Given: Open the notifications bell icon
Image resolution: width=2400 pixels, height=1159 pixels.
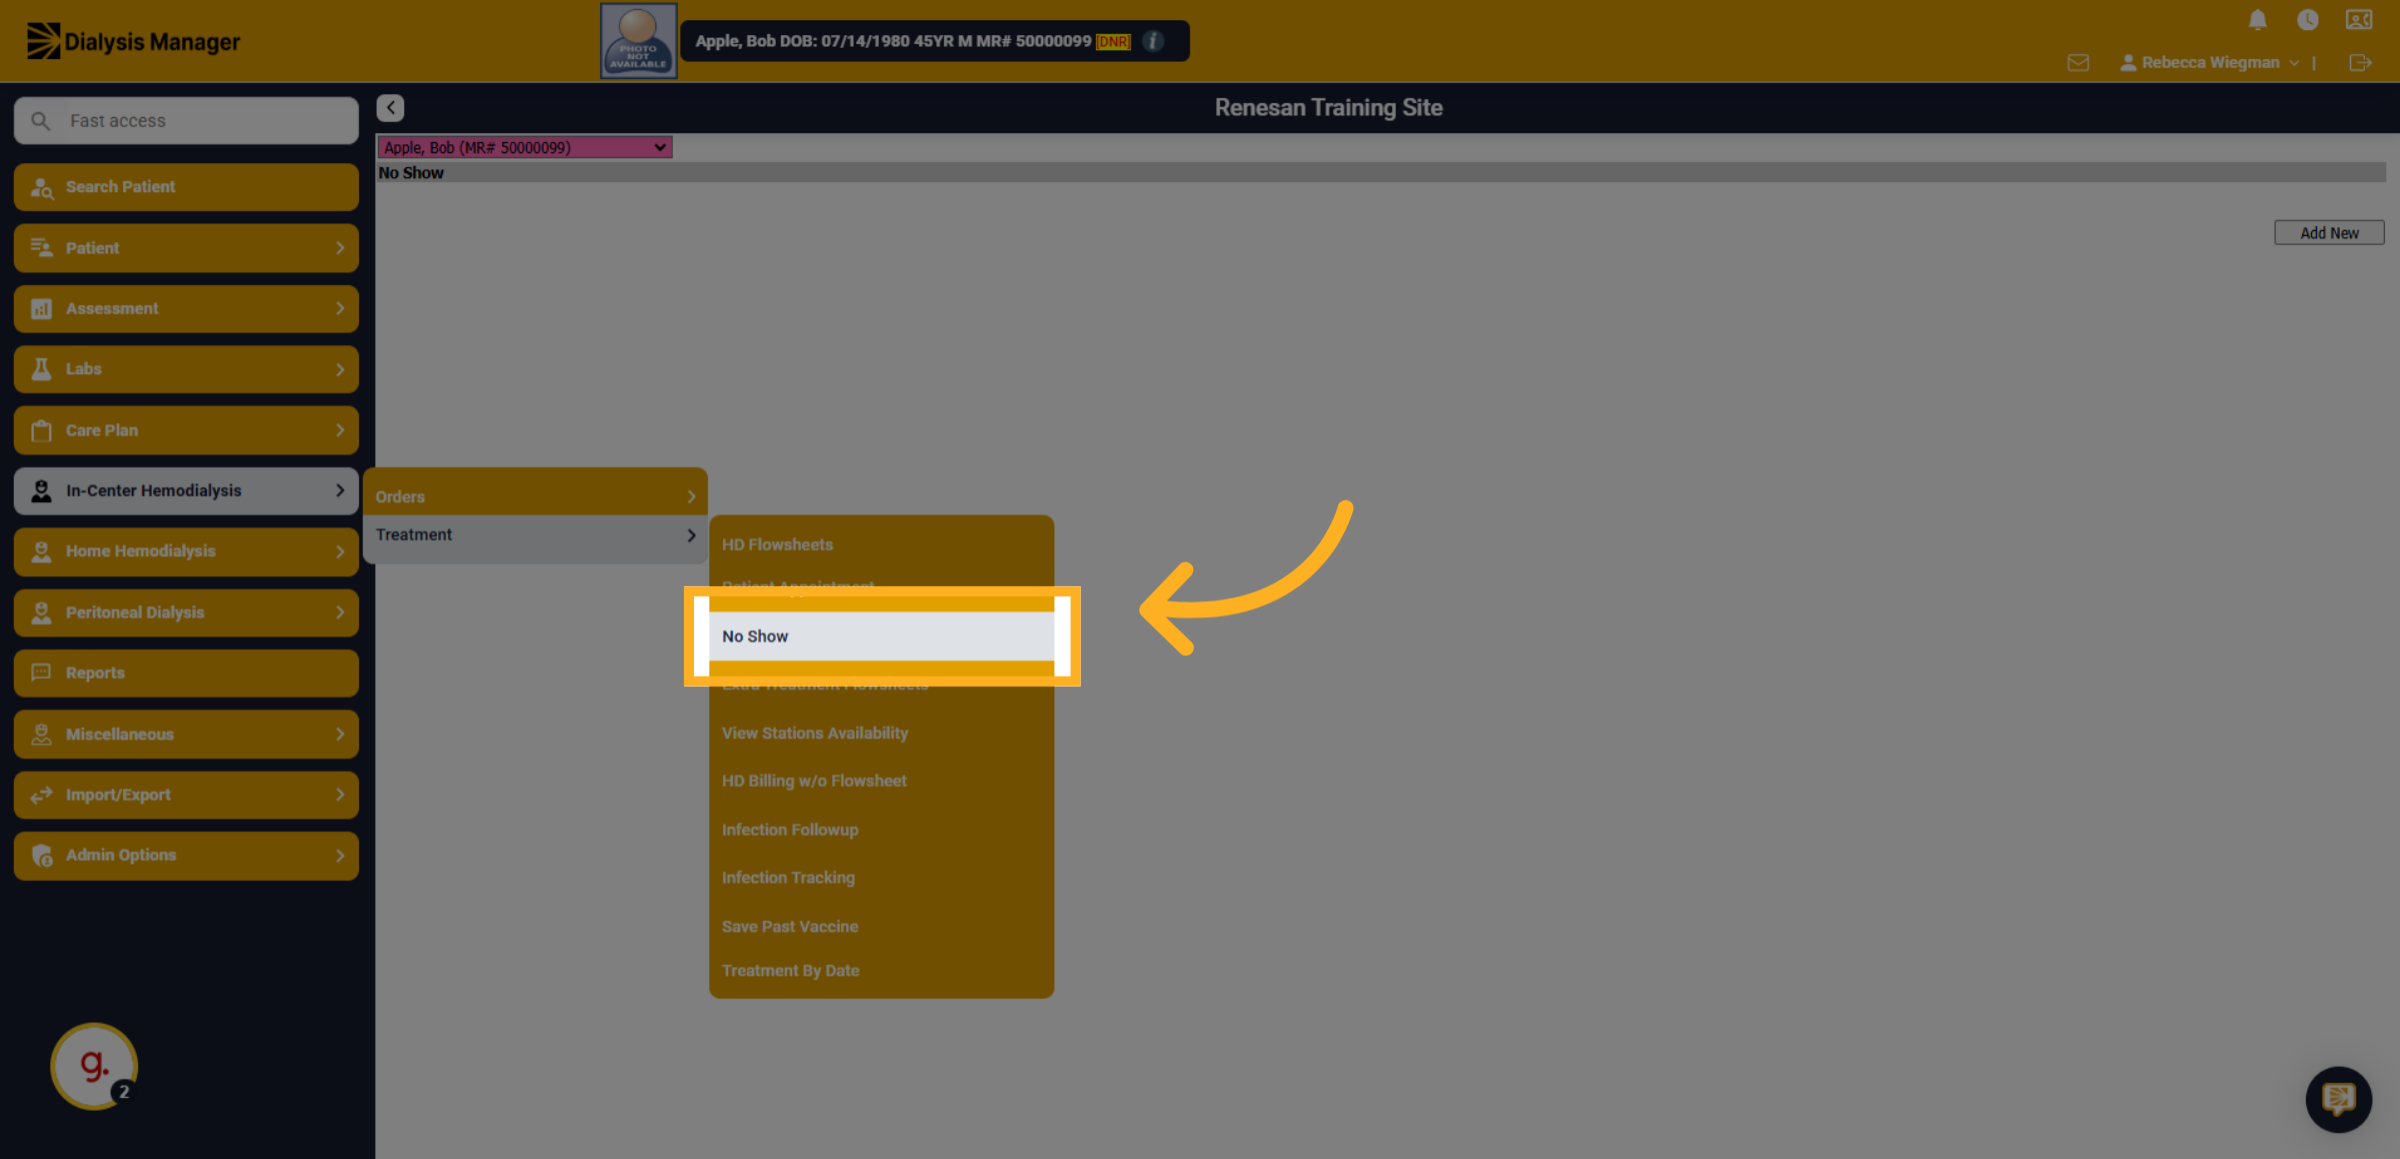Looking at the screenshot, I should tap(2257, 20).
